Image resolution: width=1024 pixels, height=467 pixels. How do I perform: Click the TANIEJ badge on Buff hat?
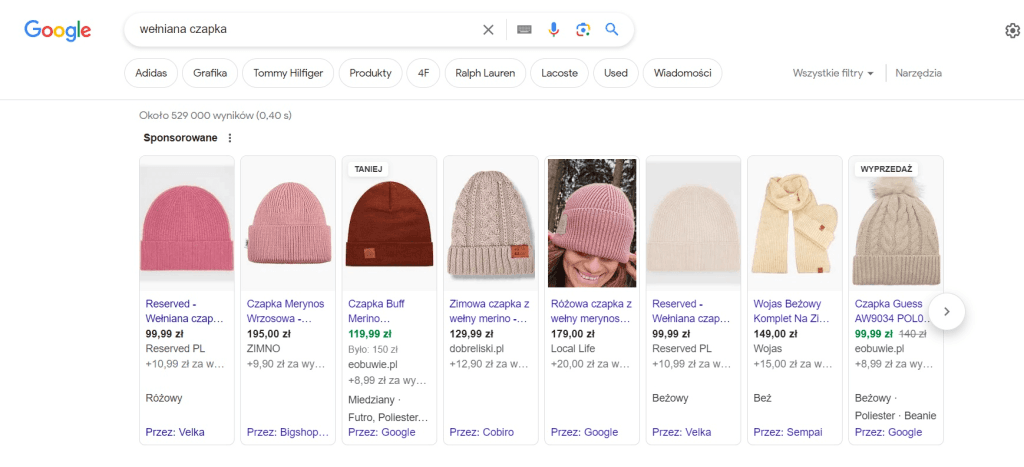point(368,169)
